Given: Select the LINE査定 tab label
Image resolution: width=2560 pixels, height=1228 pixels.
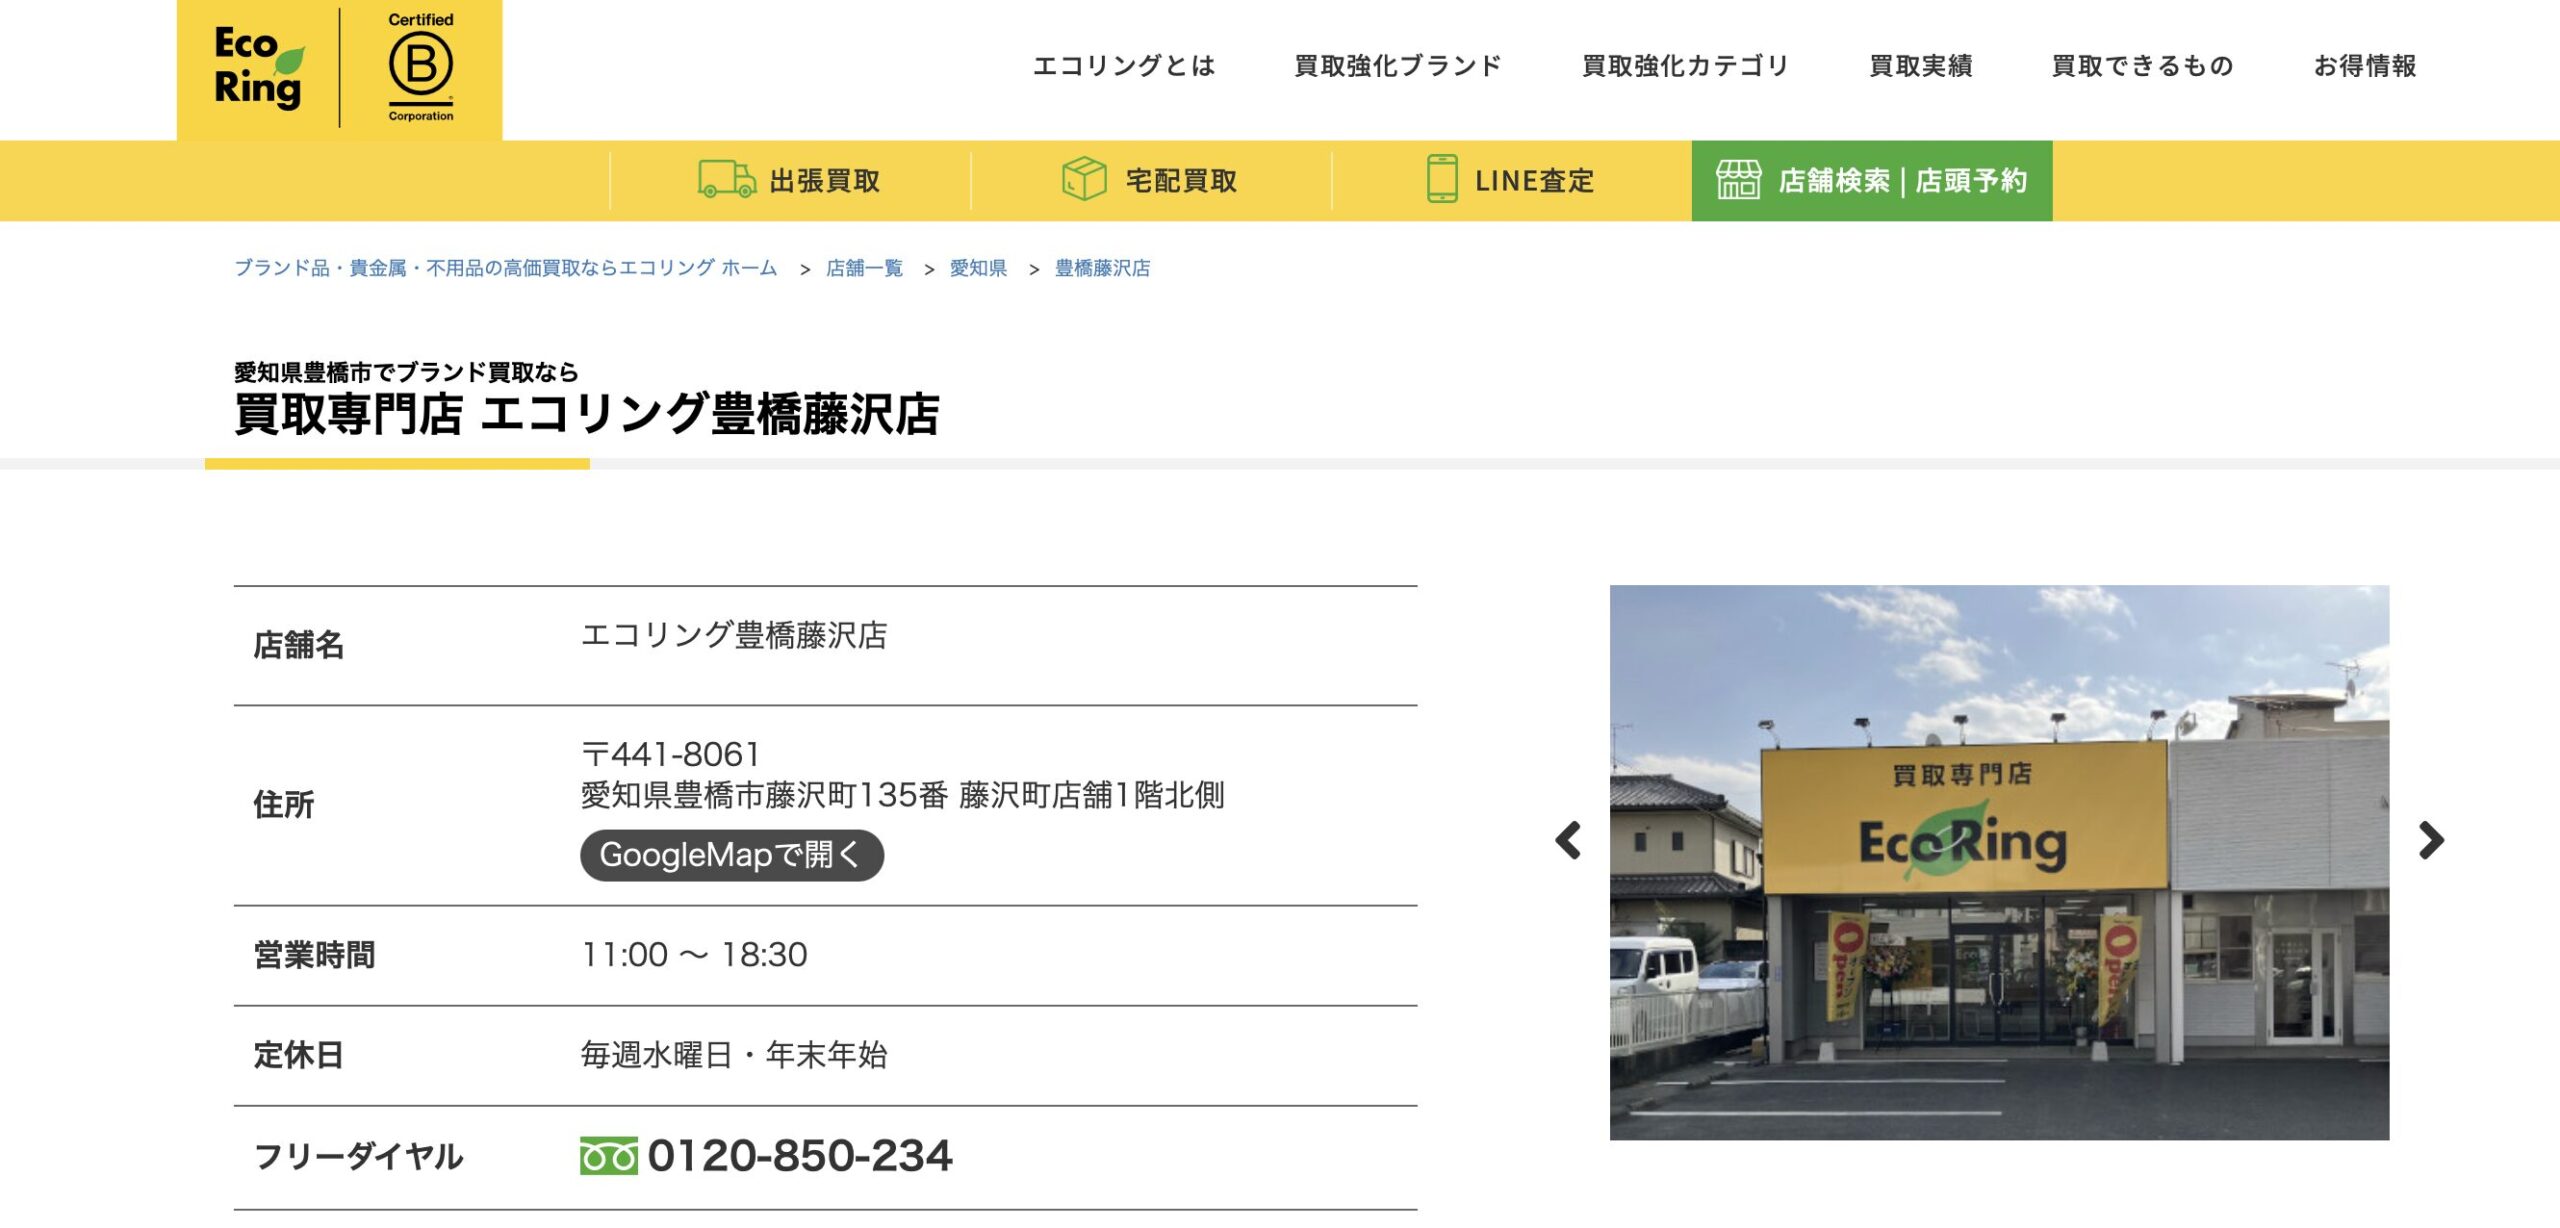Looking at the screenshot, I should point(1535,181).
